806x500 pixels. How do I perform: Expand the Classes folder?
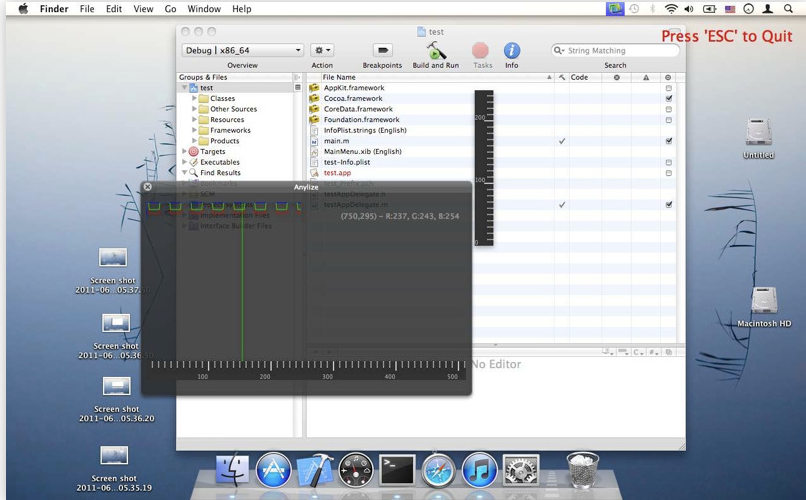194,98
